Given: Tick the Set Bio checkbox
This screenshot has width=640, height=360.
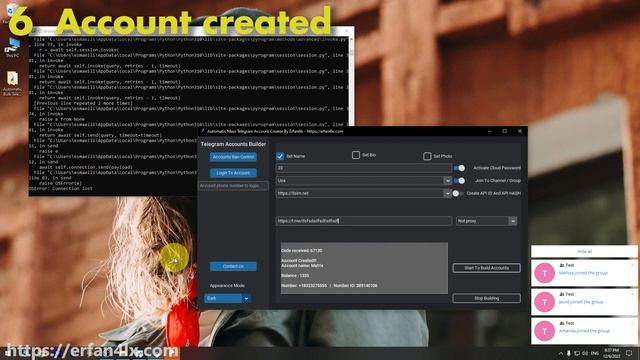Looking at the screenshot, I should point(356,155).
